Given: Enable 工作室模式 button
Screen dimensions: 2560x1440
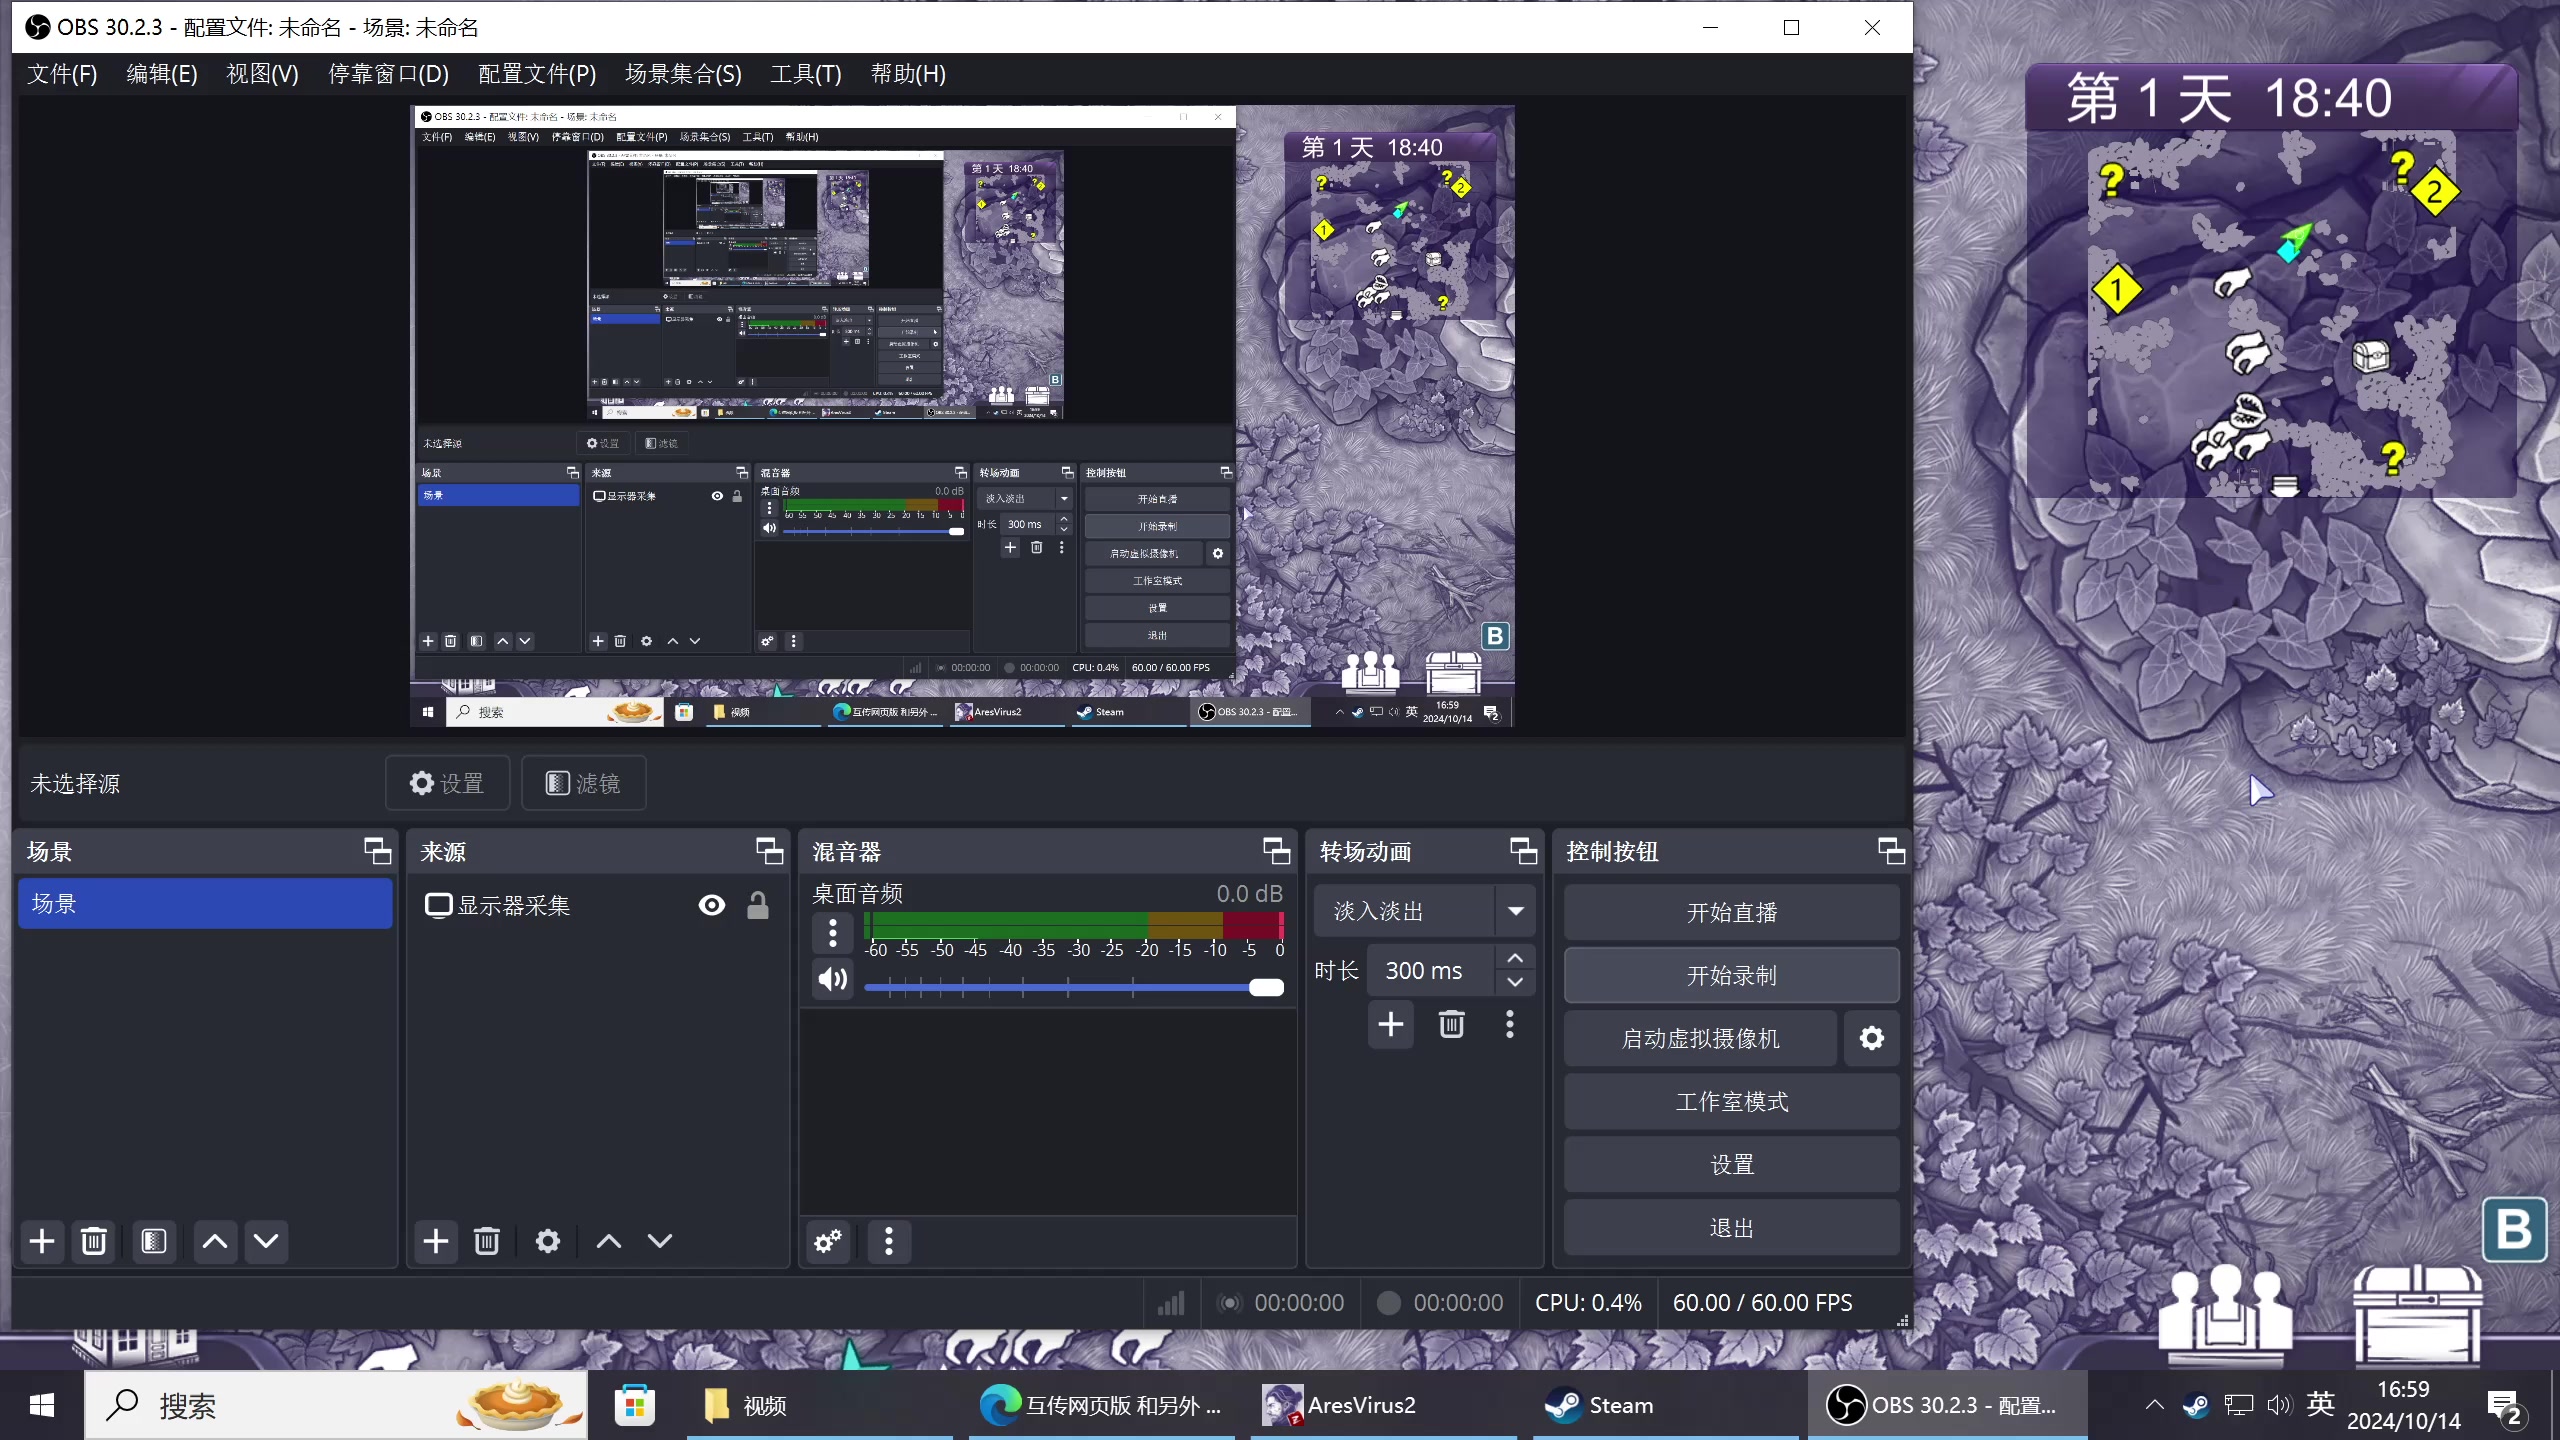Looking at the screenshot, I should [x=1732, y=1101].
